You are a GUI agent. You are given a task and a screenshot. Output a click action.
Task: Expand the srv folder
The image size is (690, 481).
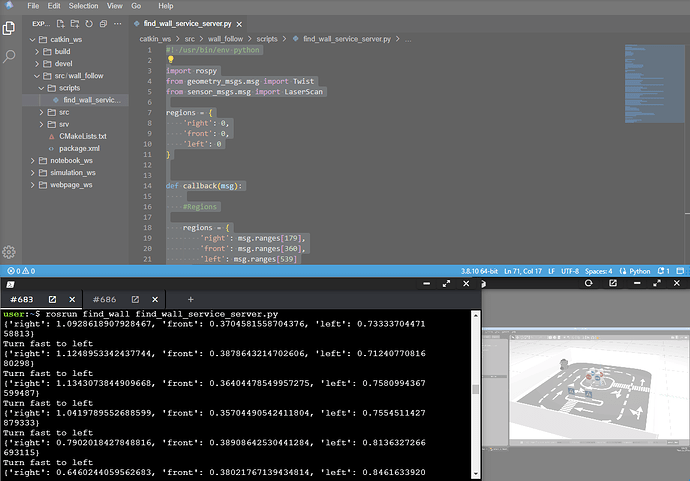click(63, 124)
